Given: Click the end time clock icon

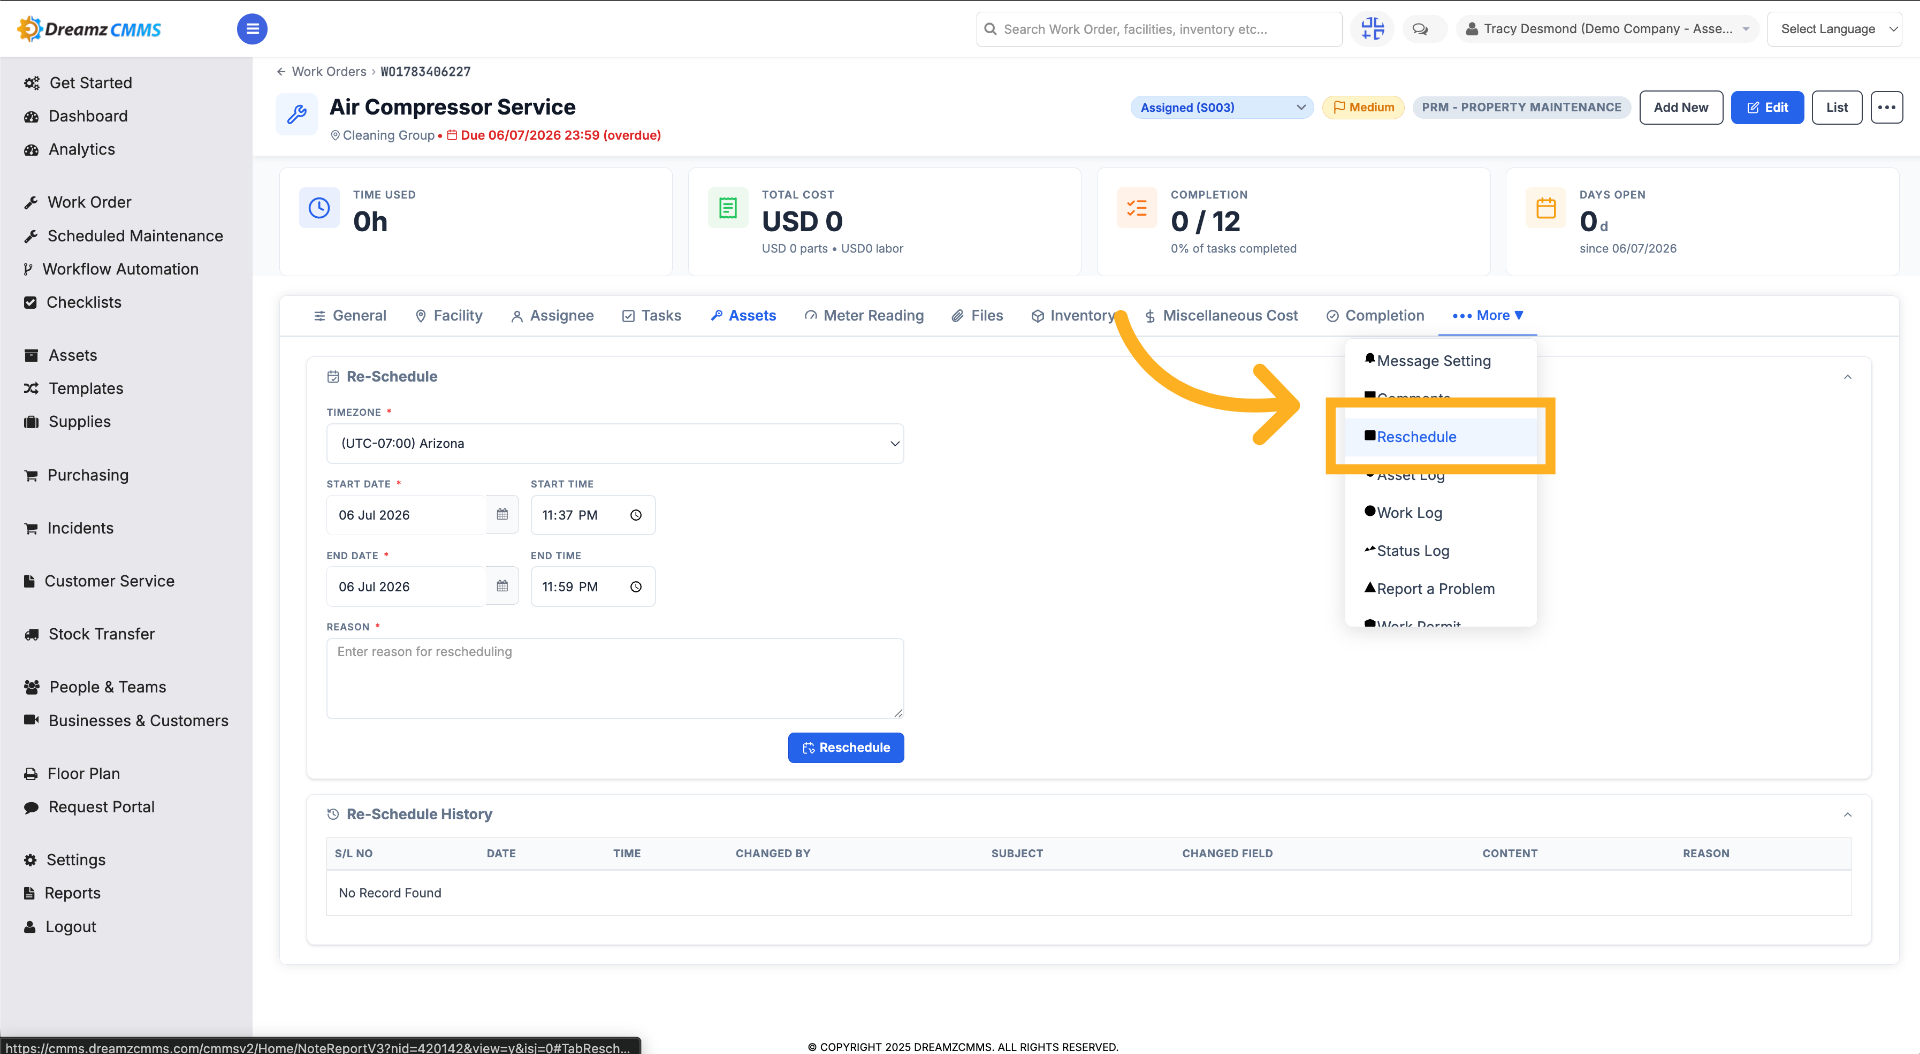Looking at the screenshot, I should [x=636, y=587].
